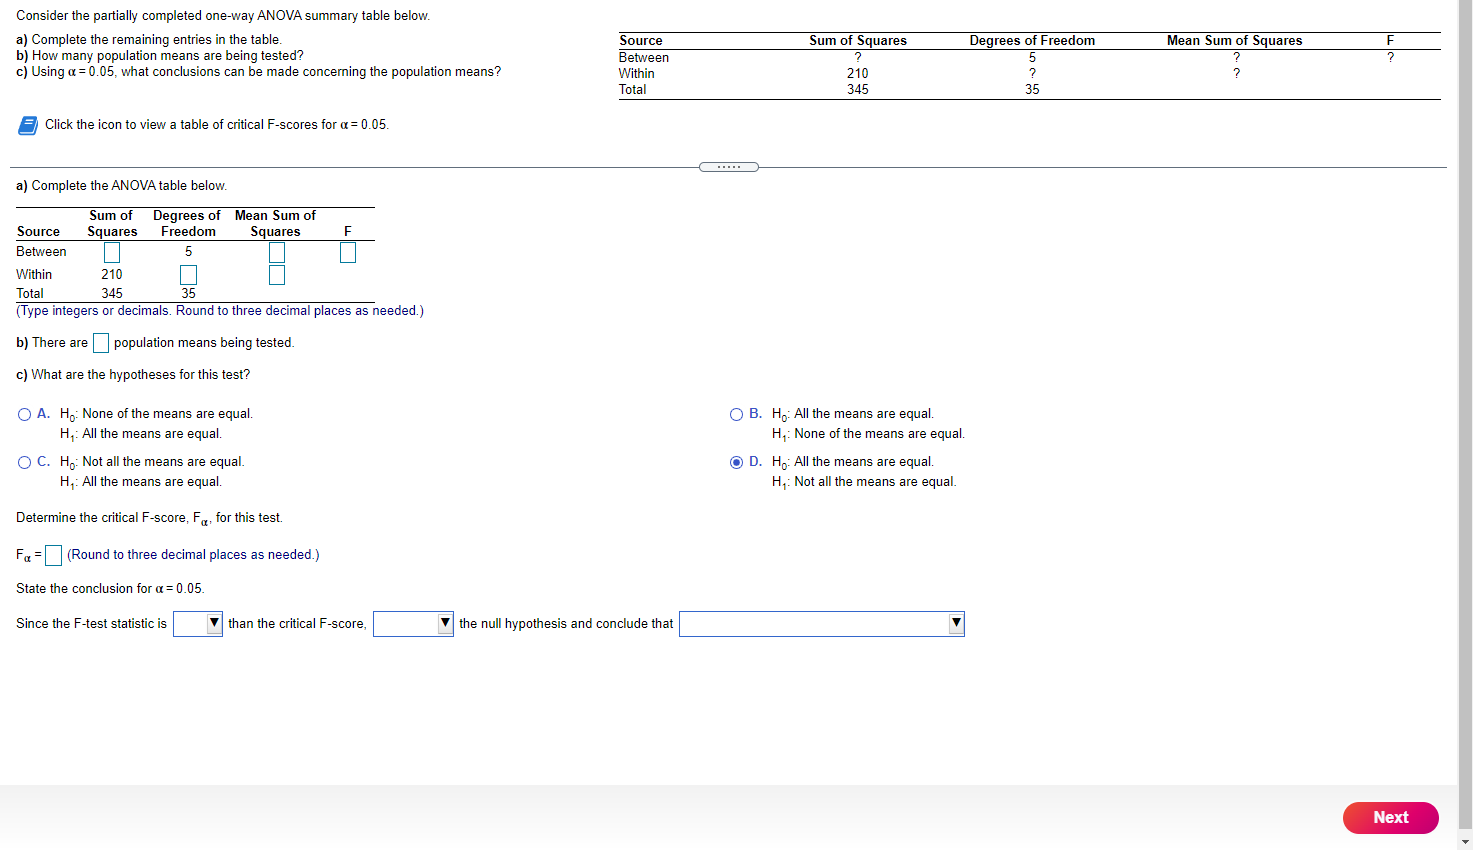Click the scrollbar down arrow
Screen dimensions: 1473x850
tap(1466, 843)
